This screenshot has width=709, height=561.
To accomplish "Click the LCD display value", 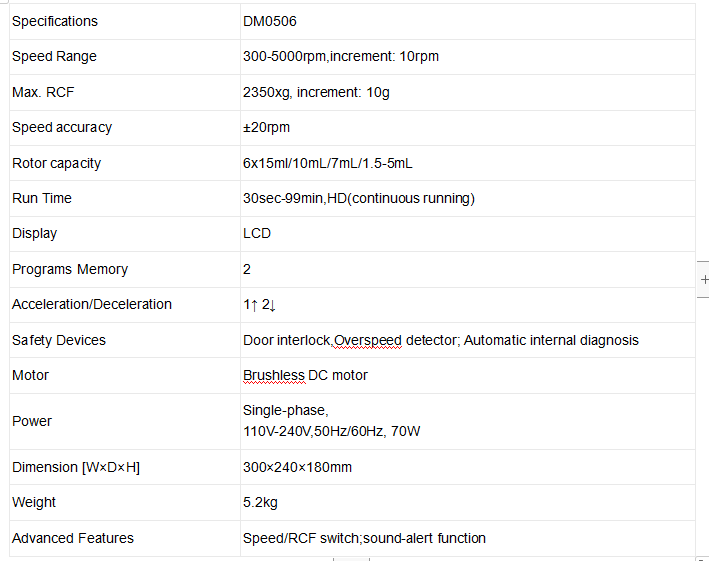I will click(257, 233).
